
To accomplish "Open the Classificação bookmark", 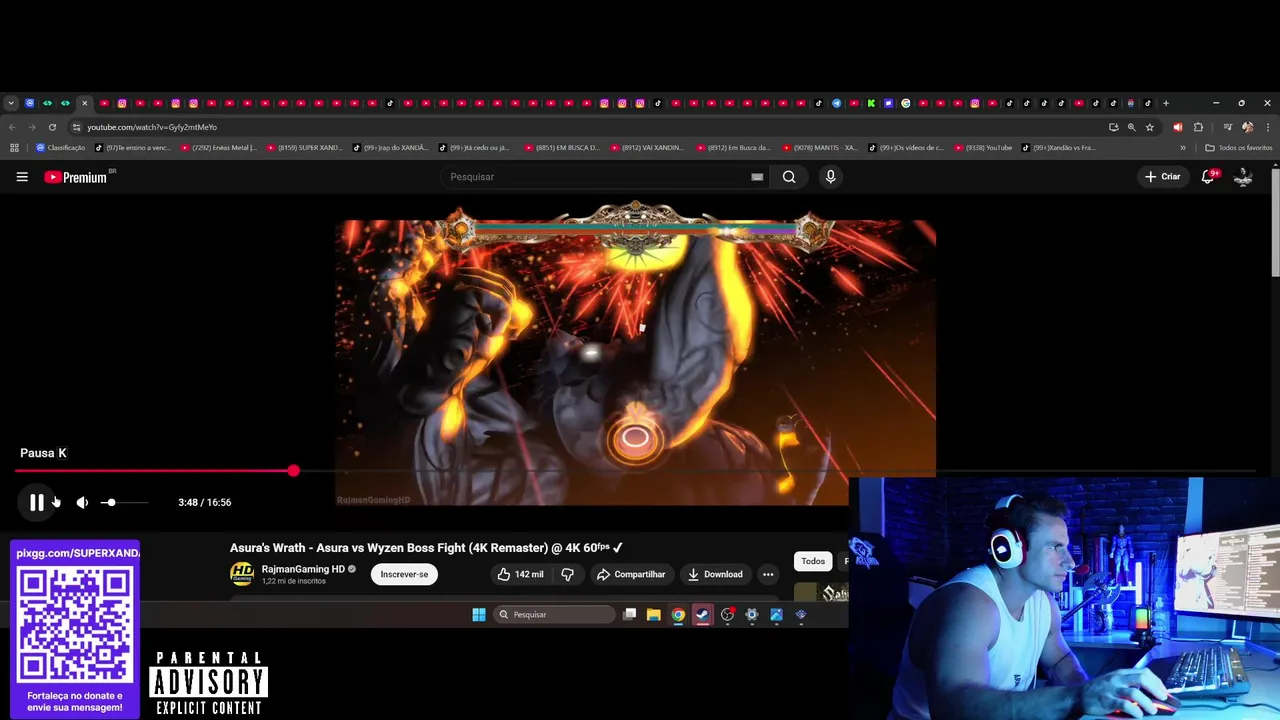I will pyautogui.click(x=61, y=148).
